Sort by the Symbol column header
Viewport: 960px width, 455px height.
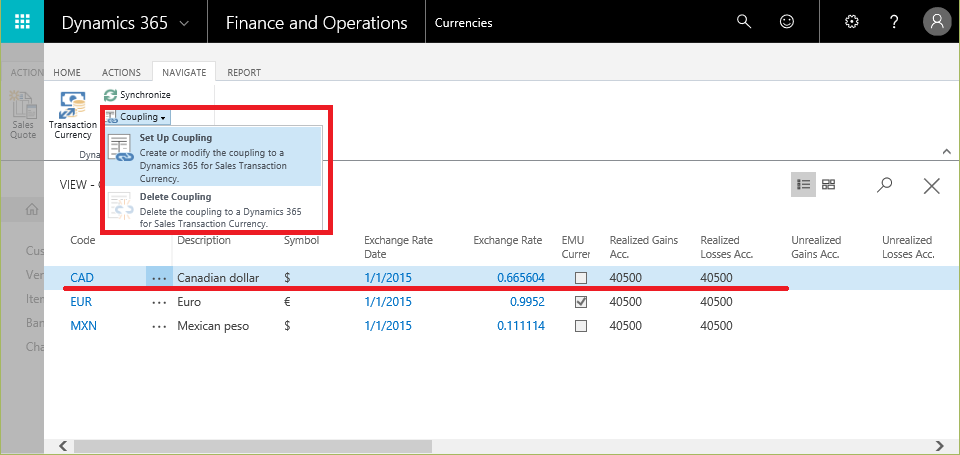(301, 240)
